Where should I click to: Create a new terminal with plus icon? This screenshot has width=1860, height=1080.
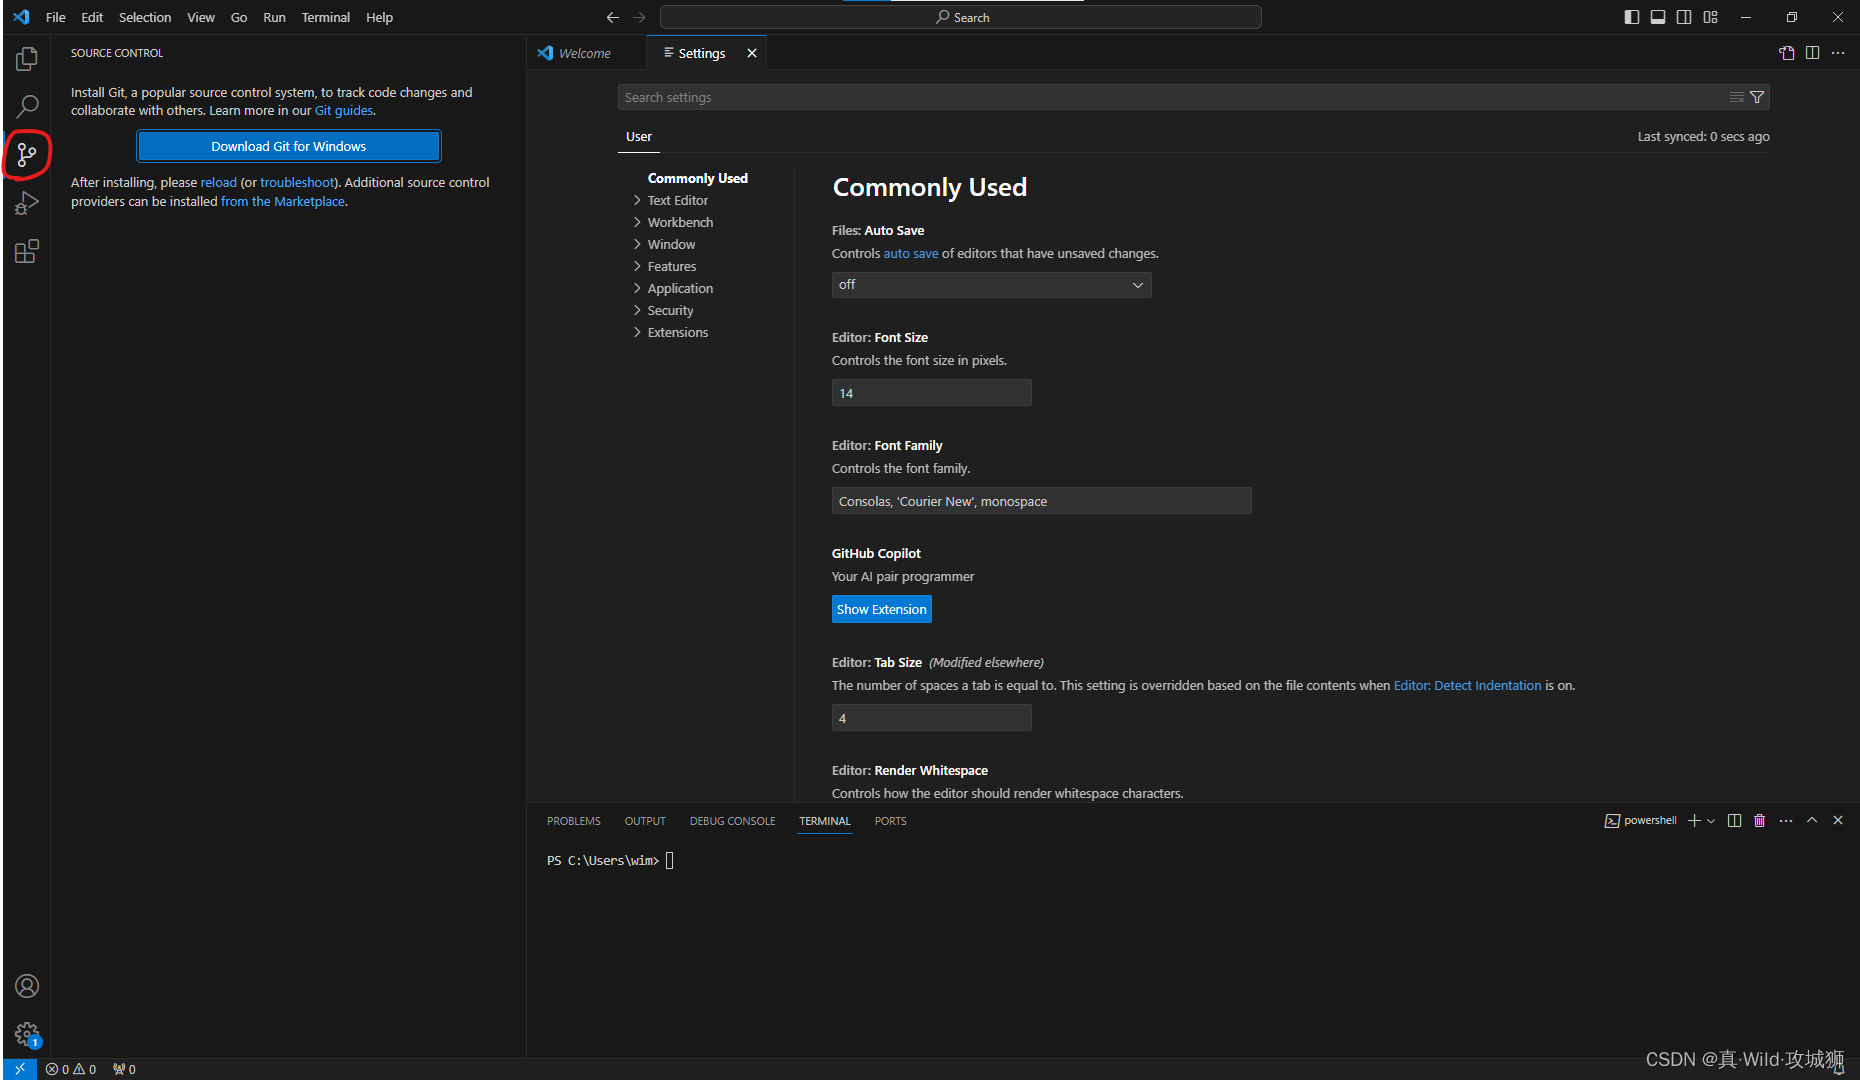[x=1694, y=820]
